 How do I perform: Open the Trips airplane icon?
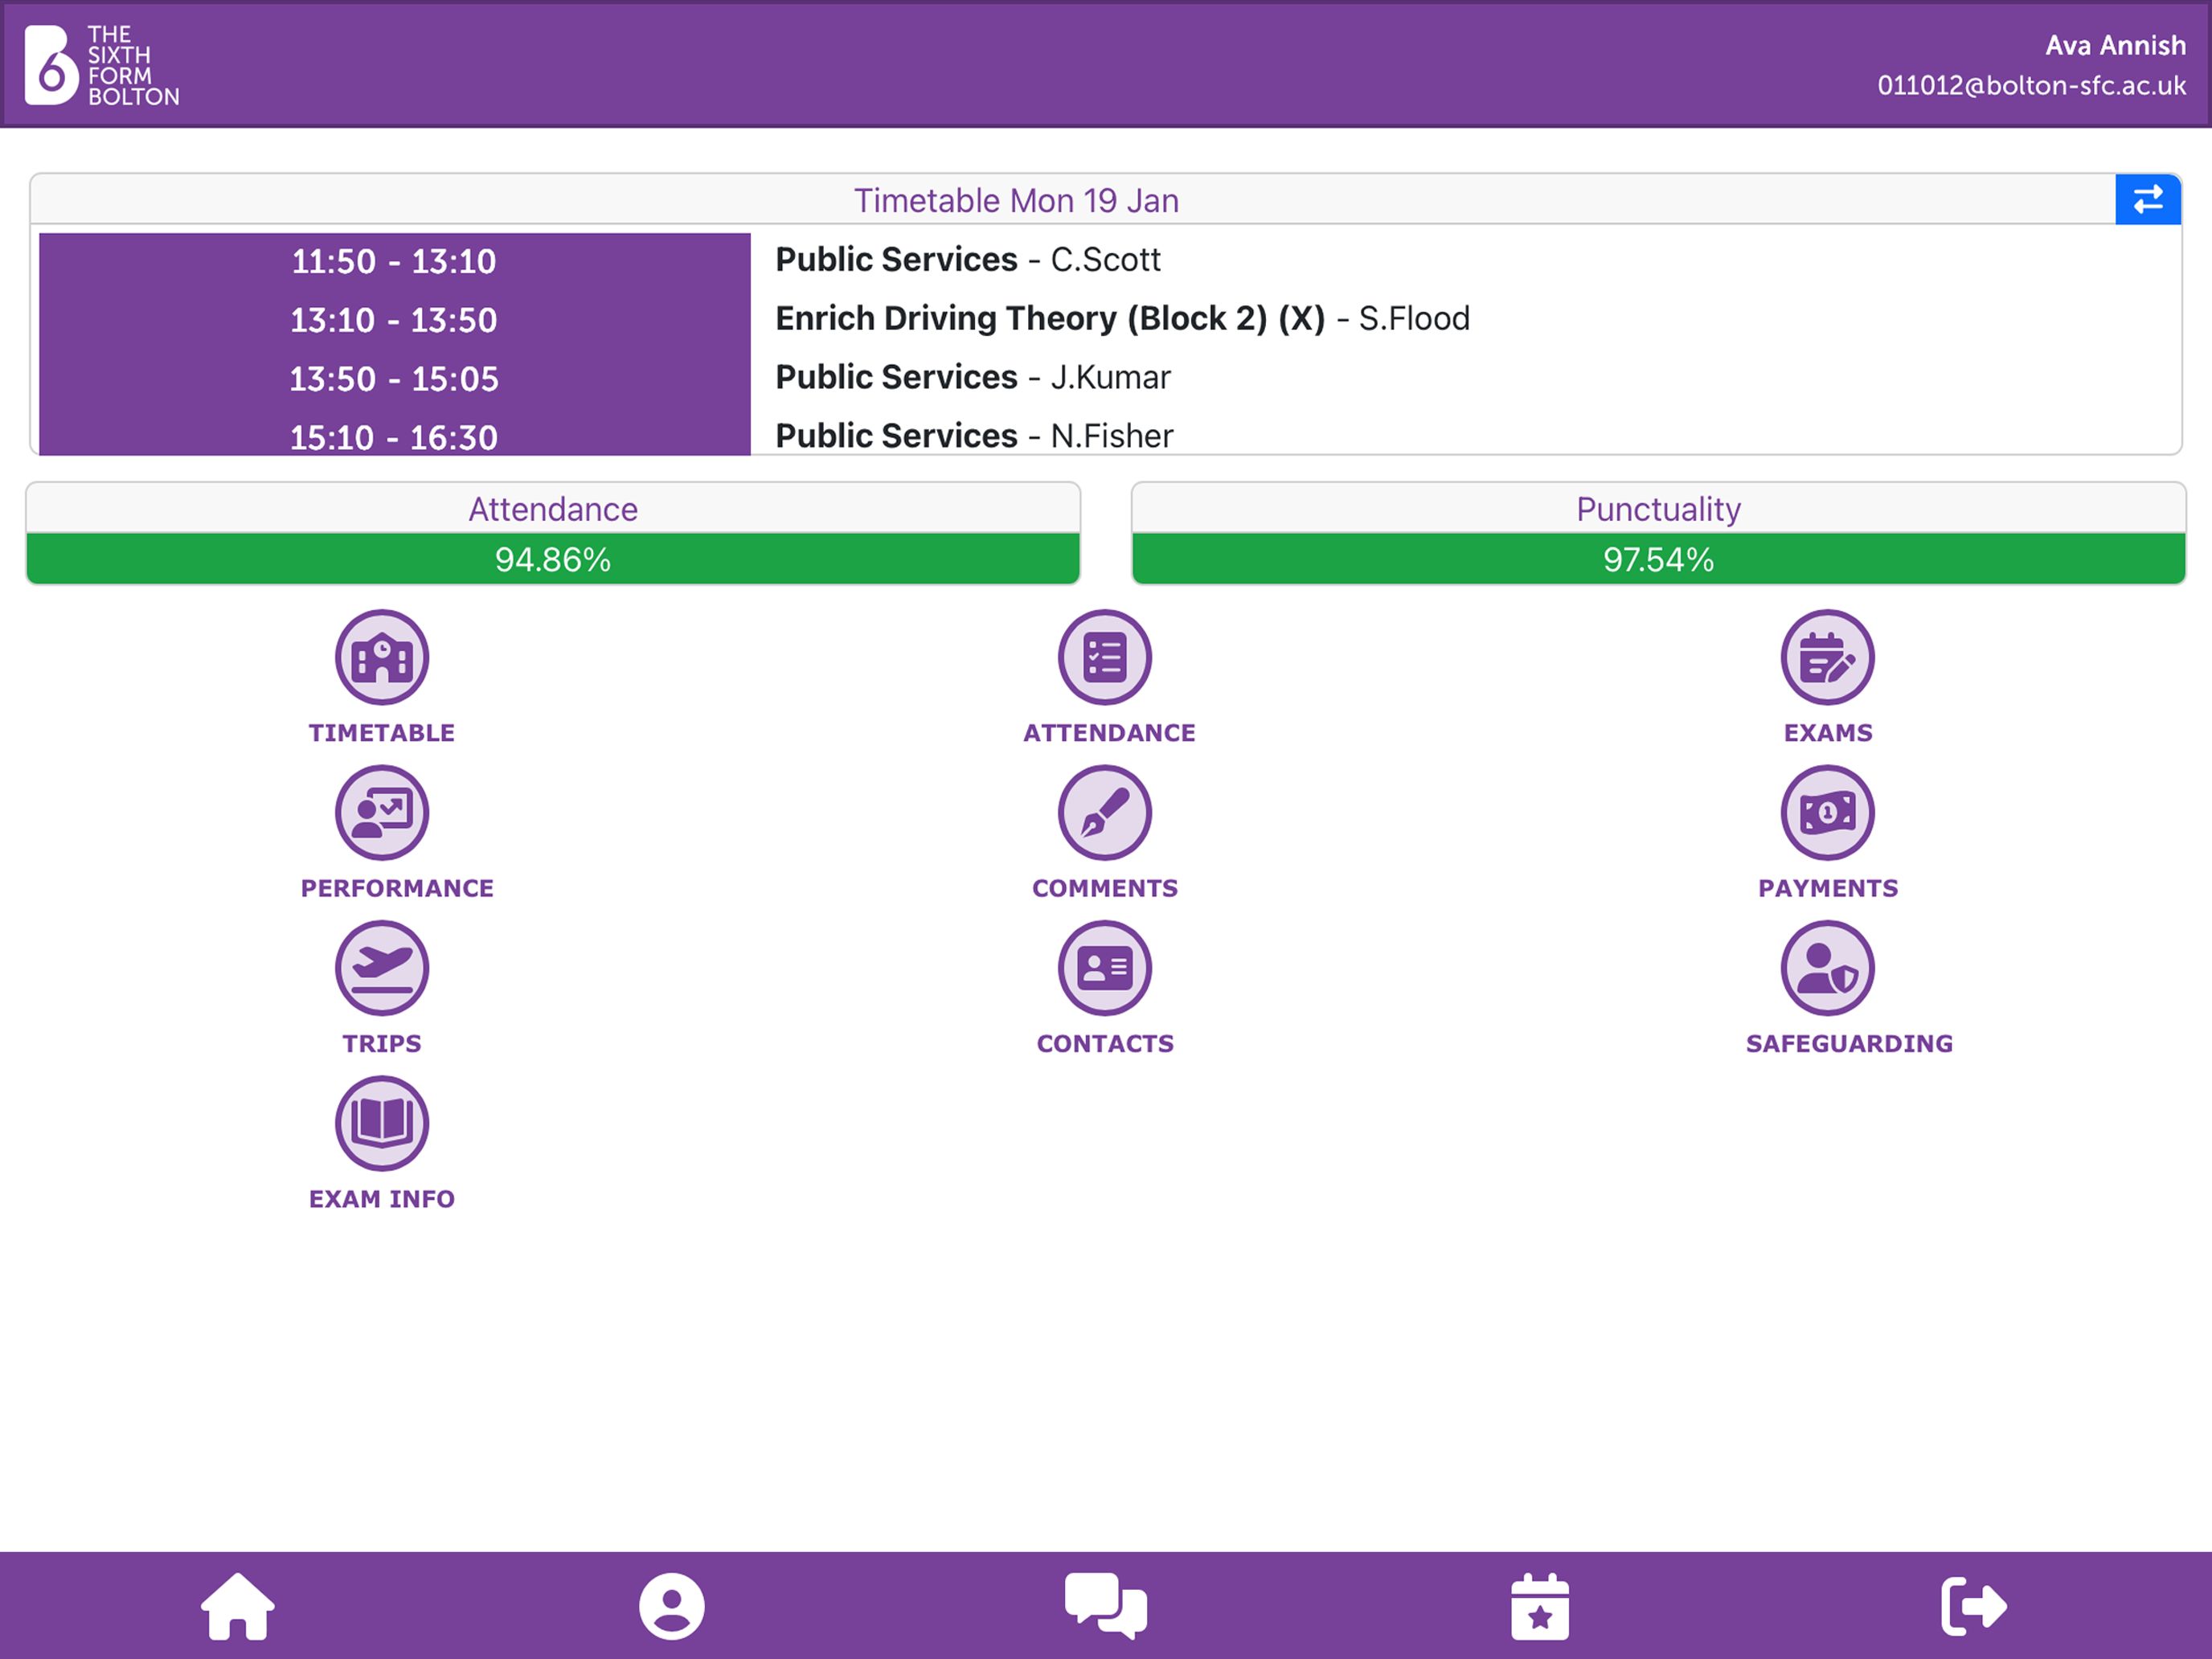click(x=382, y=967)
